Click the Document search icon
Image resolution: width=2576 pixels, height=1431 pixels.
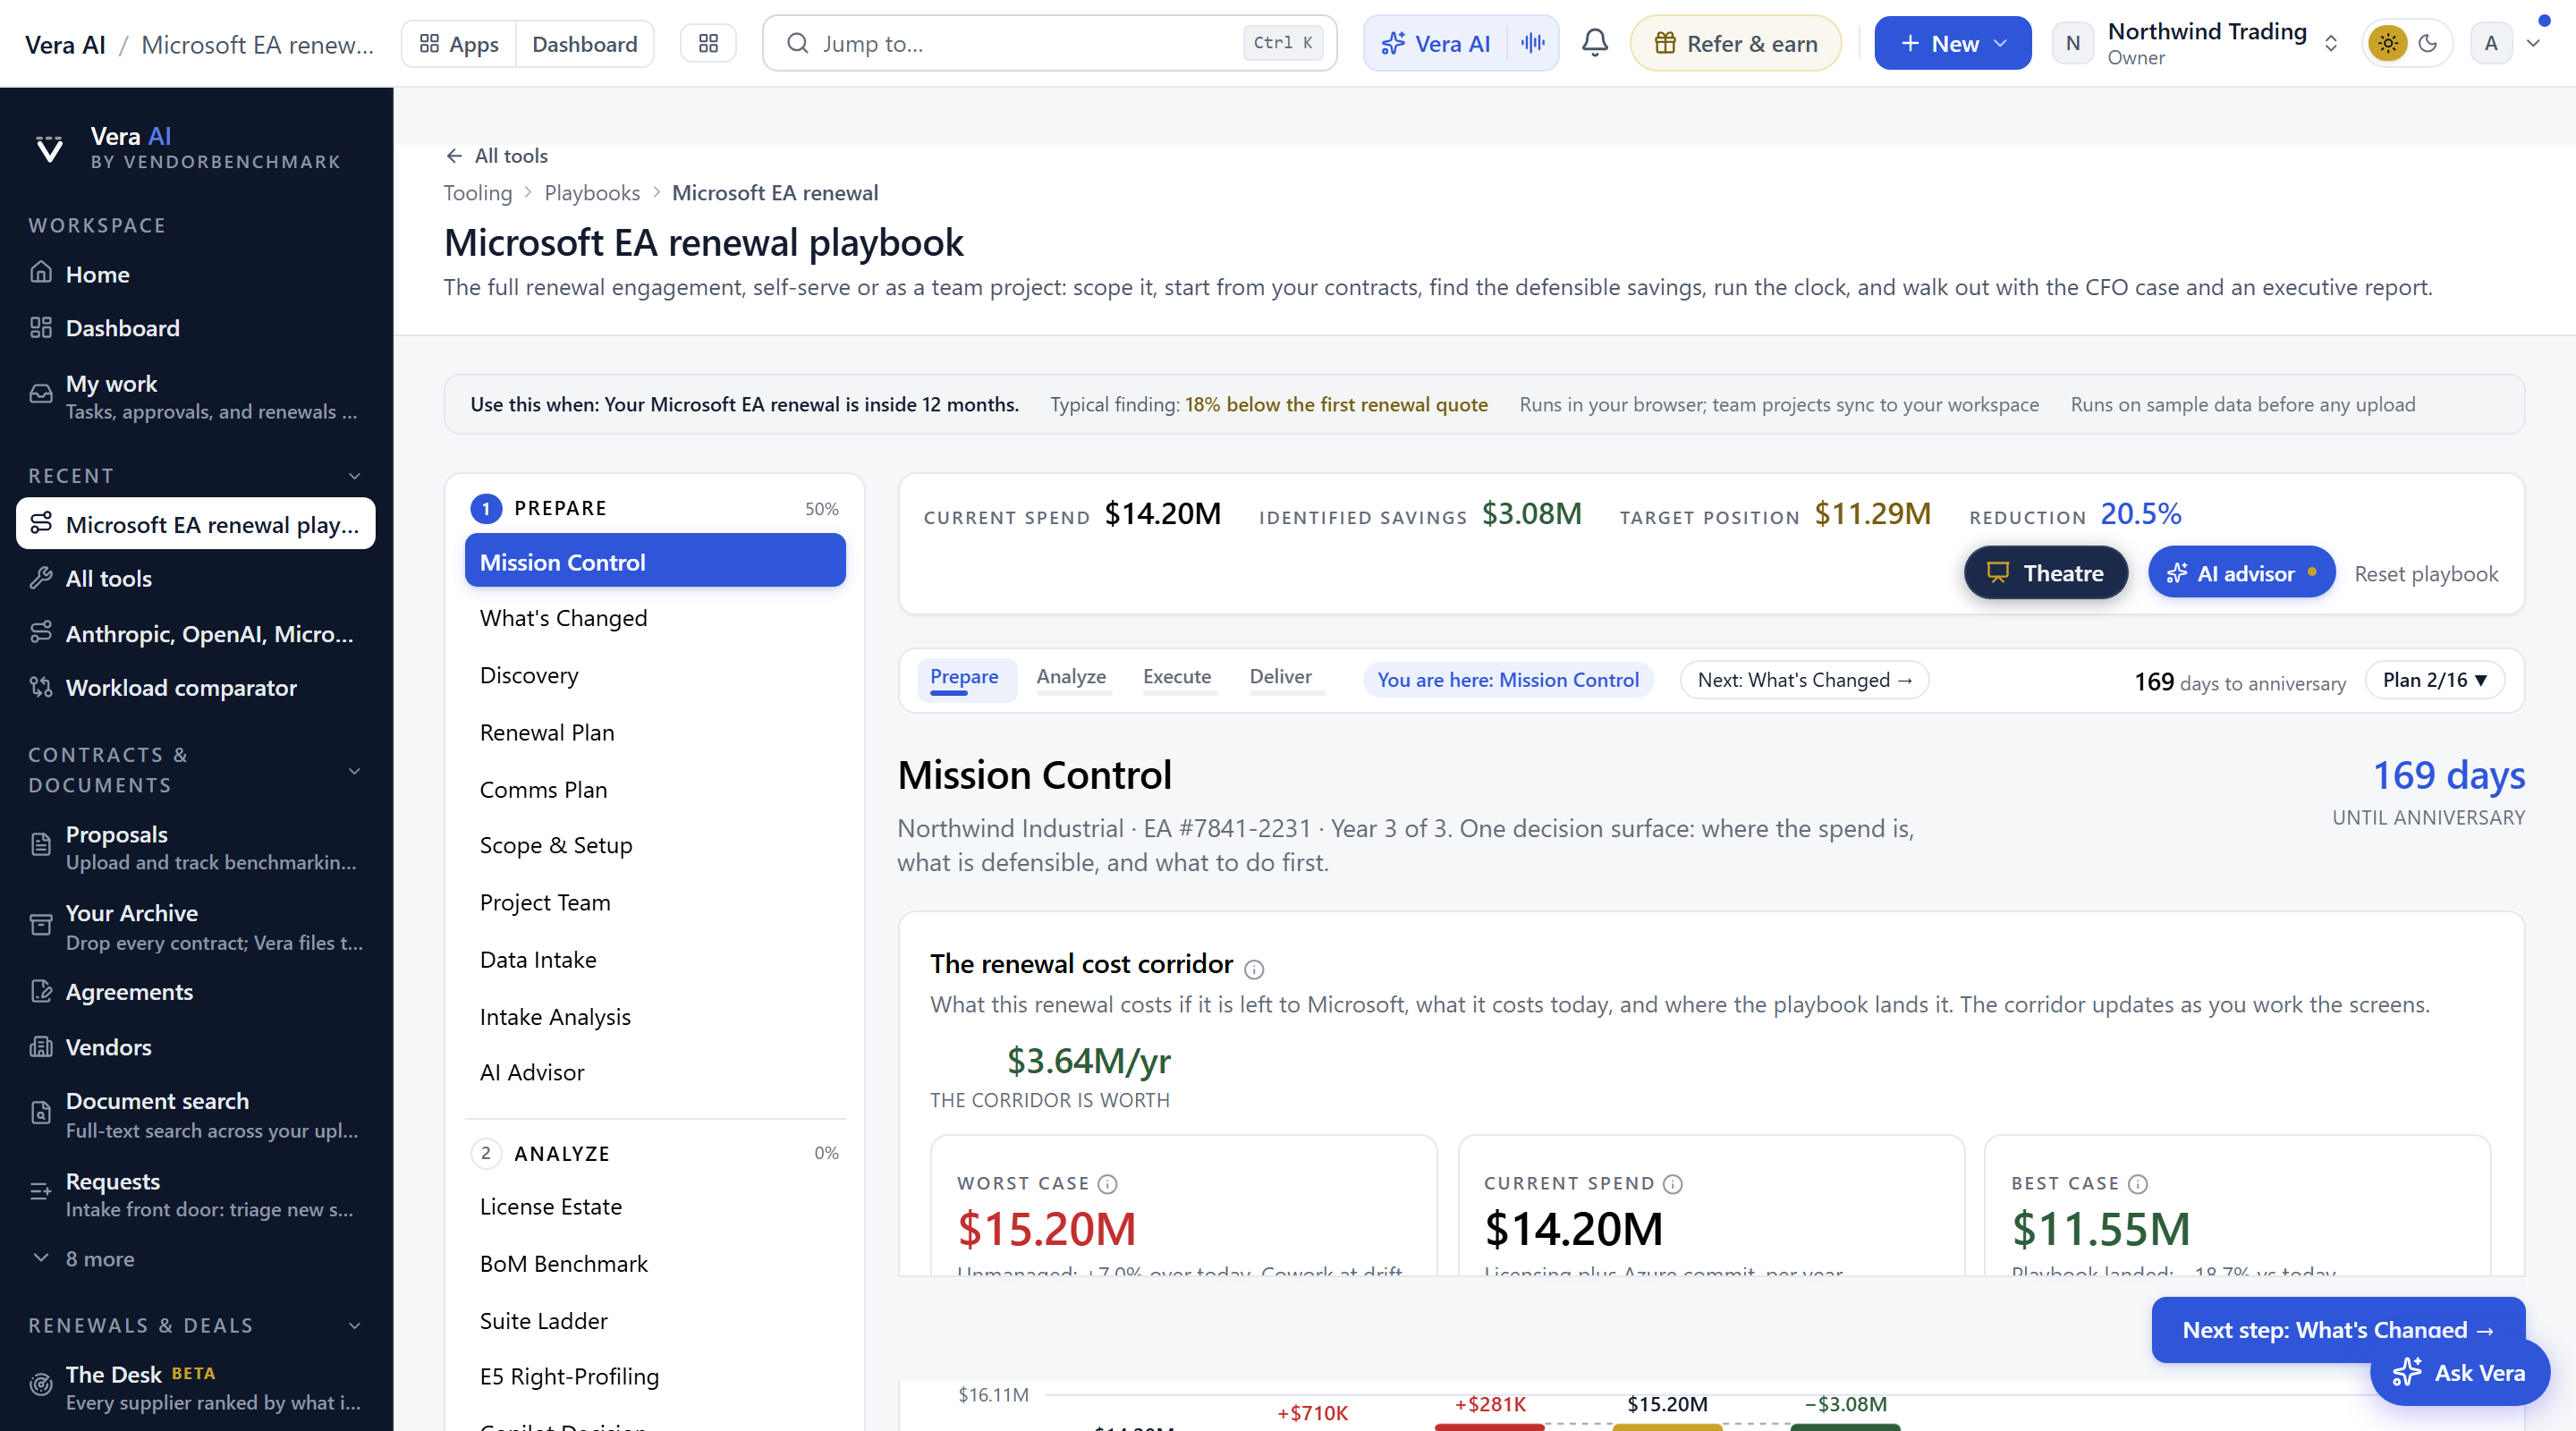point(41,1113)
